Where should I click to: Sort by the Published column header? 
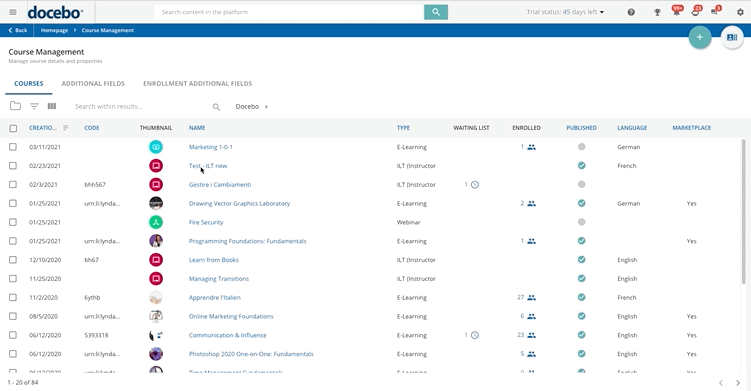pos(581,128)
